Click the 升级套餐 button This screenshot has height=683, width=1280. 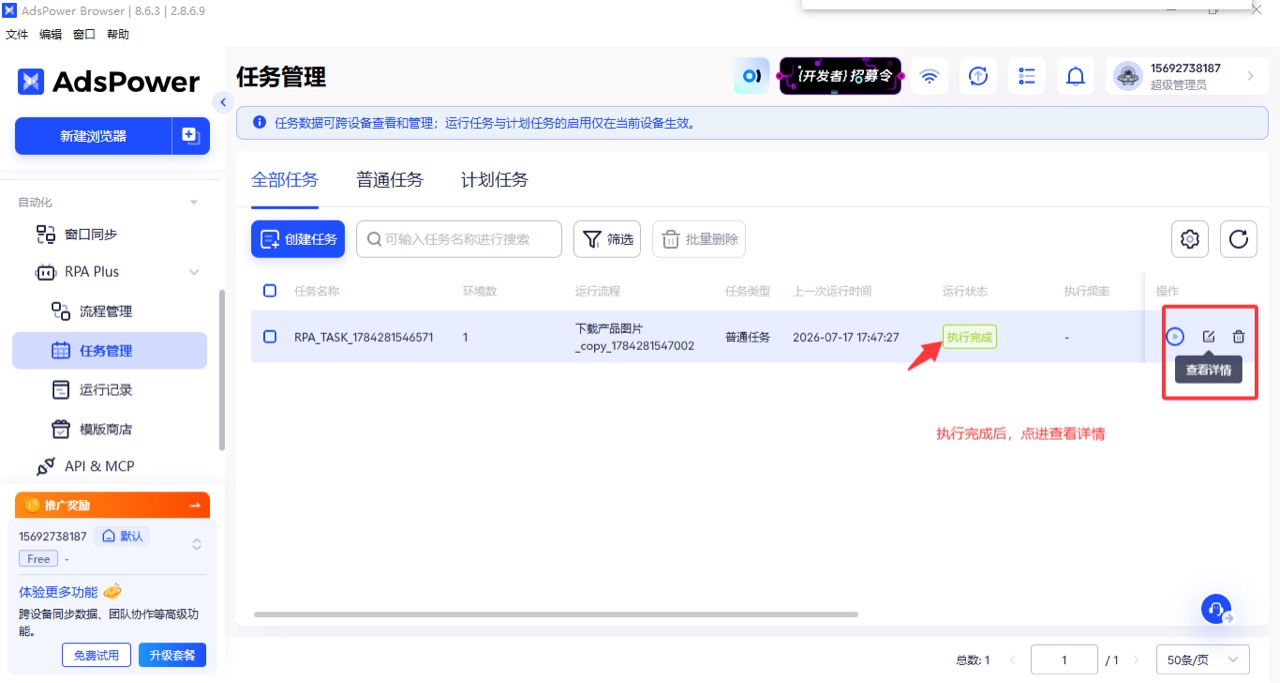click(172, 655)
